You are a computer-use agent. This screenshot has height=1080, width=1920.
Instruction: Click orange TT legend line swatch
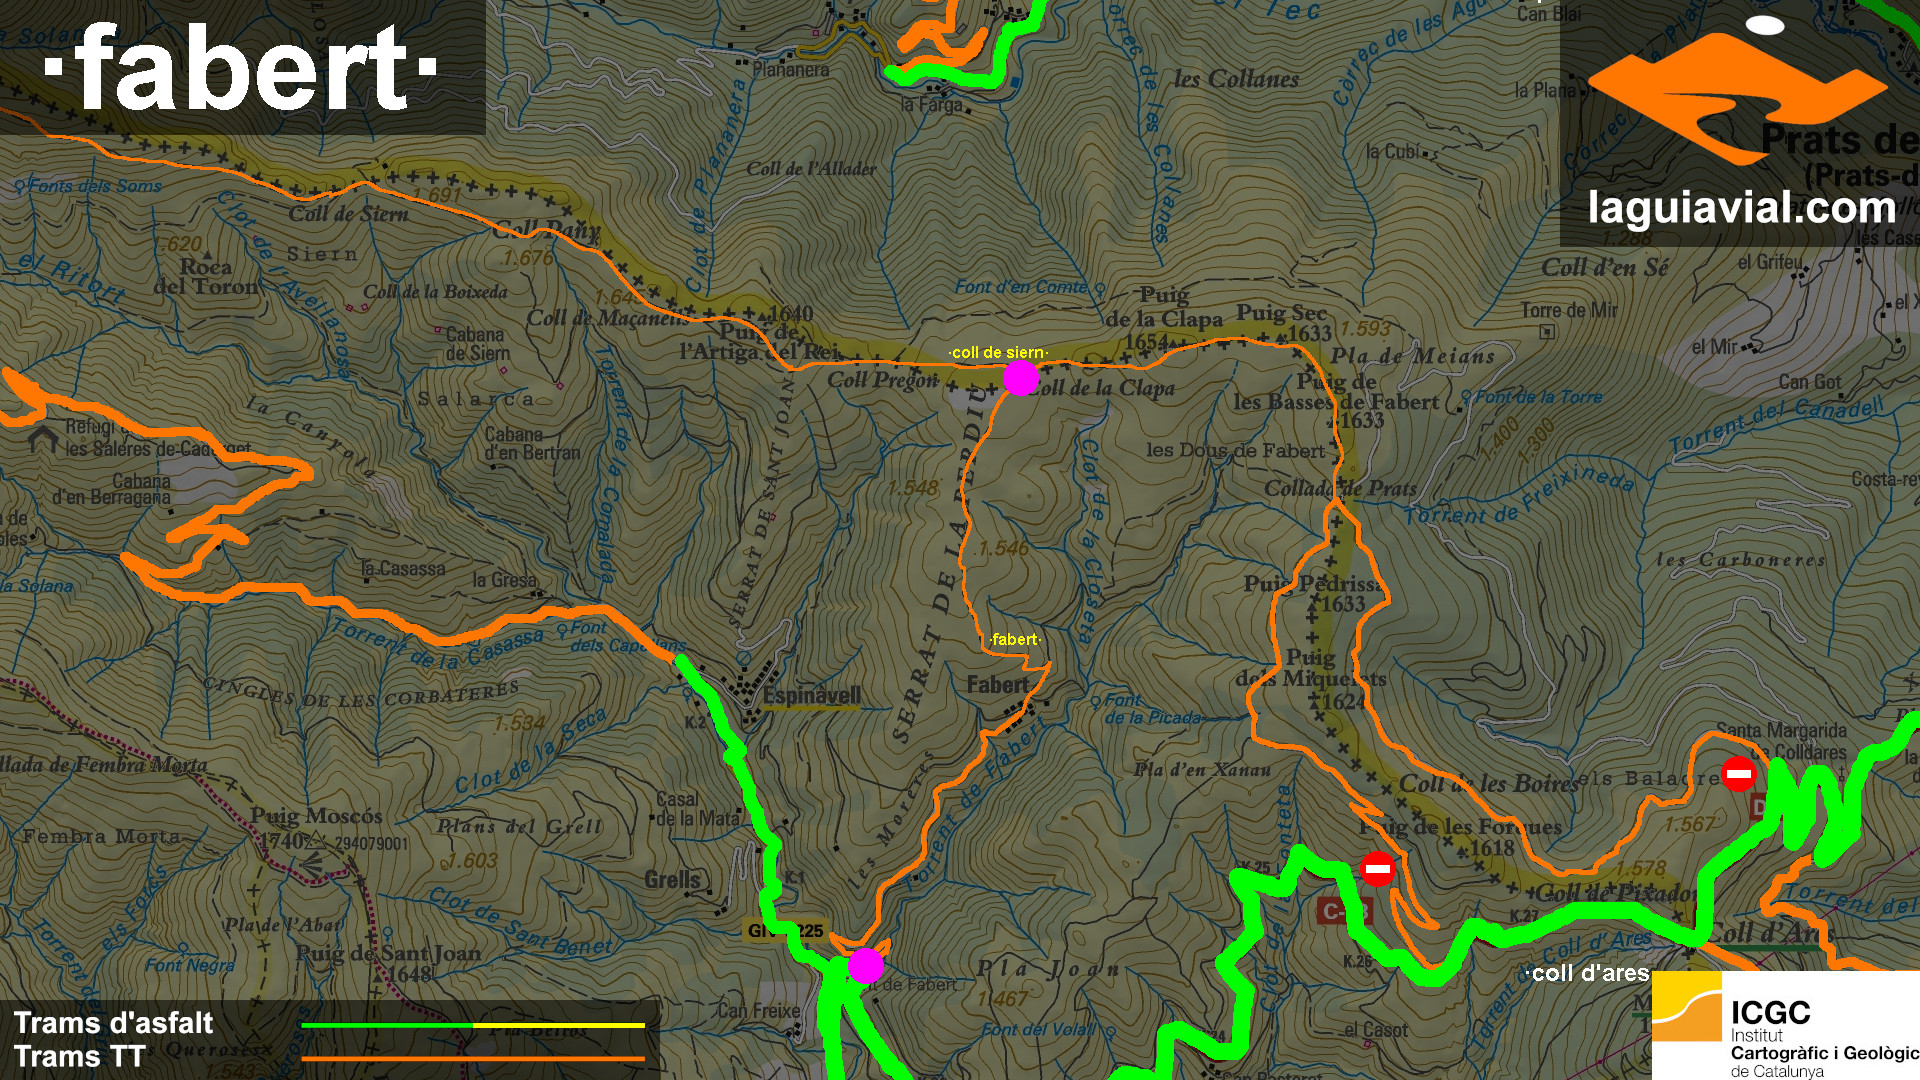click(x=472, y=1058)
